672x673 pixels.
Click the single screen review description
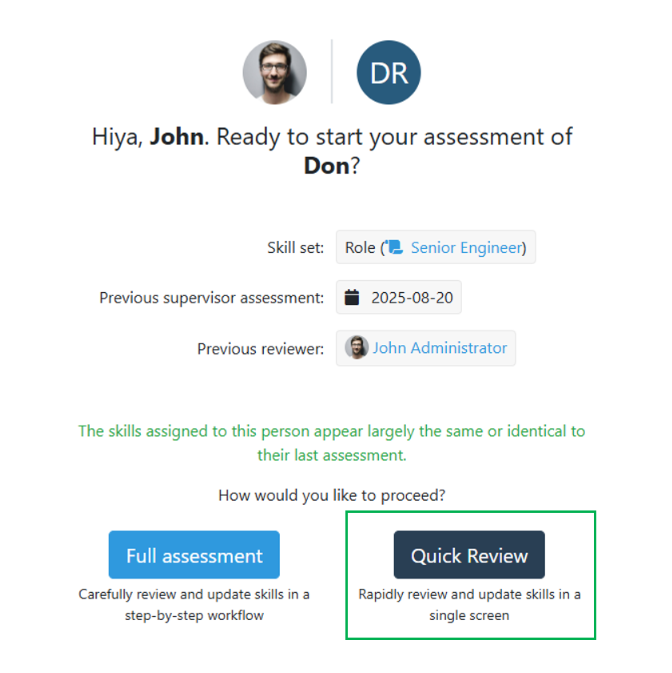(x=469, y=604)
